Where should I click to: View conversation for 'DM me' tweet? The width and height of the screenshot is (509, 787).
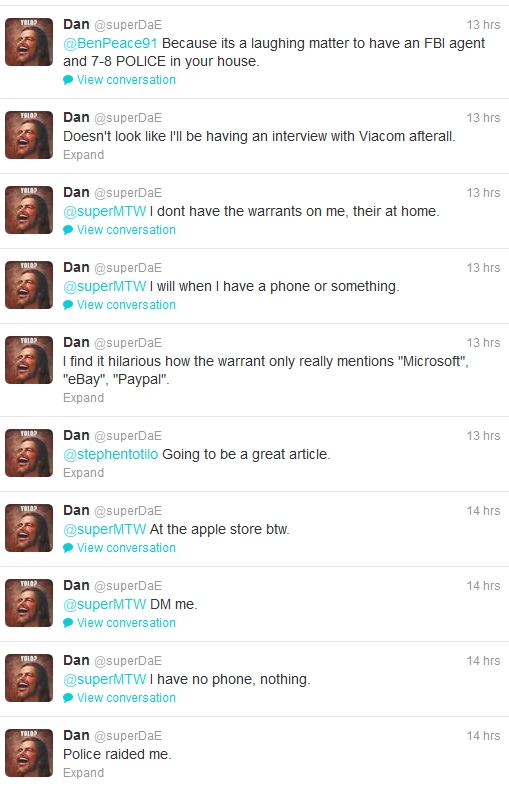click(126, 623)
